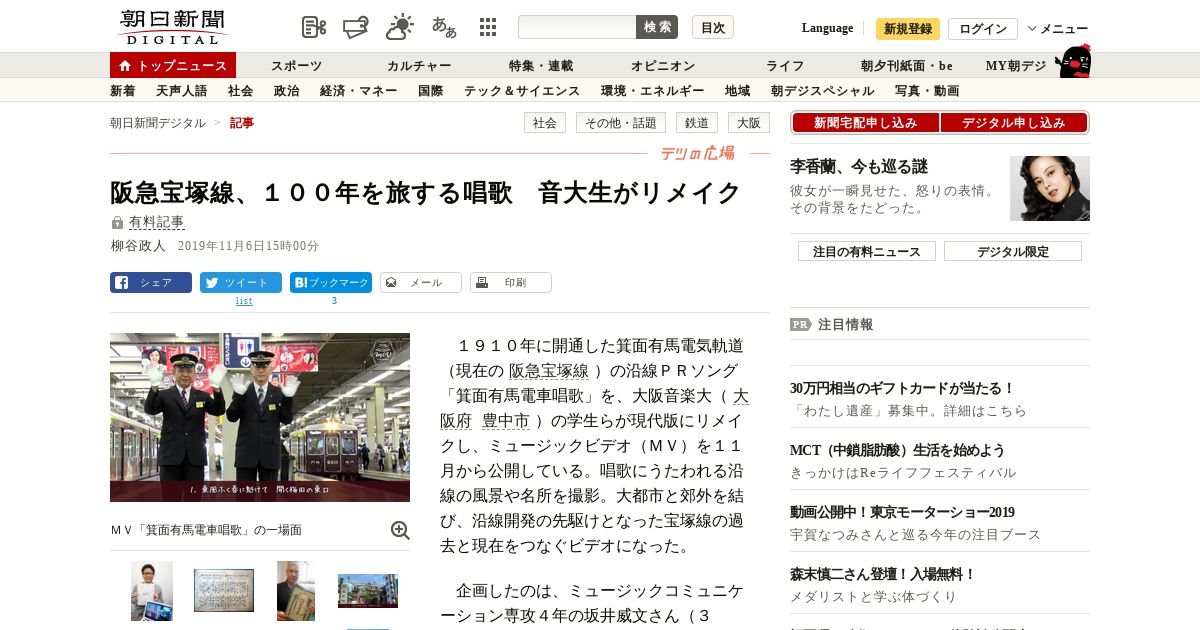Screen dimensions: 1200x630
Task: Select 環境・エネルギー in sub navigation
Action: pos(652,91)
